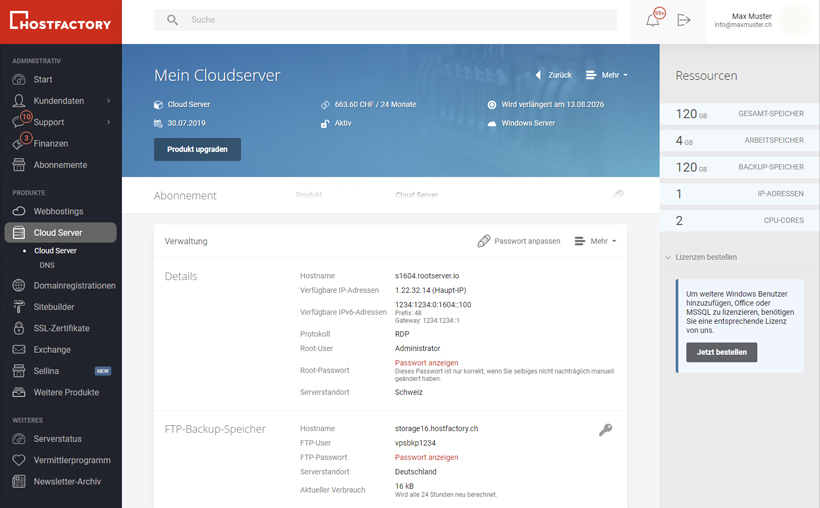Collapse the Lizenzen bestellen section
Viewport: 820px width, 508px height.
click(667, 257)
